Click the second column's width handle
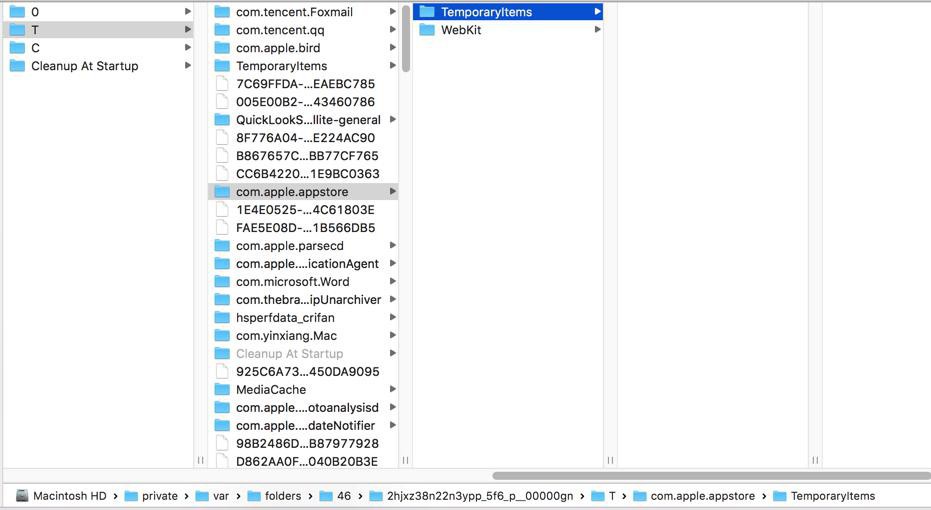Image resolution: width=931 pixels, height=510 pixels. 406,460
